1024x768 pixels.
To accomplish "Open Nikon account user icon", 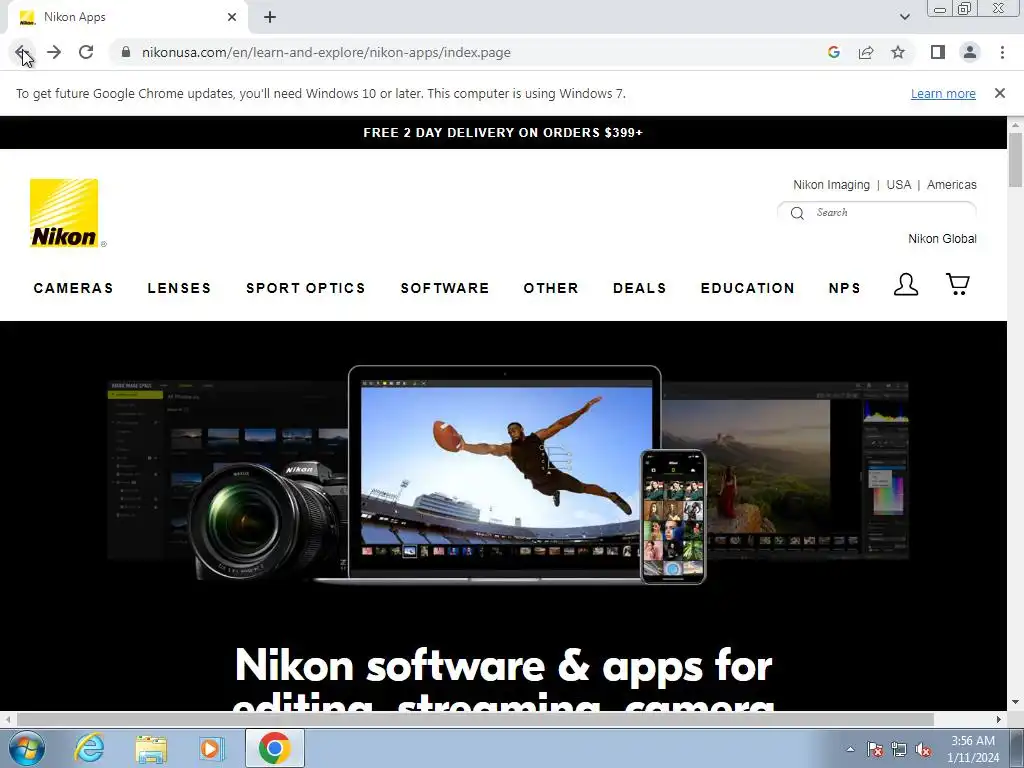I will [x=906, y=285].
